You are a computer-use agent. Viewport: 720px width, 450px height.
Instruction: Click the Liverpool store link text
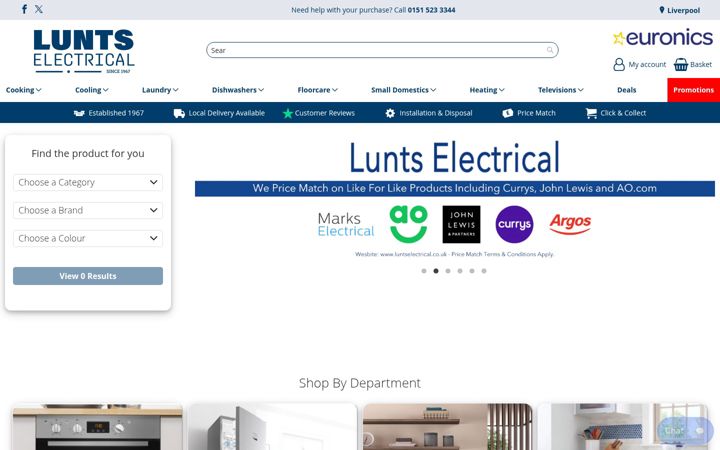[683, 10]
